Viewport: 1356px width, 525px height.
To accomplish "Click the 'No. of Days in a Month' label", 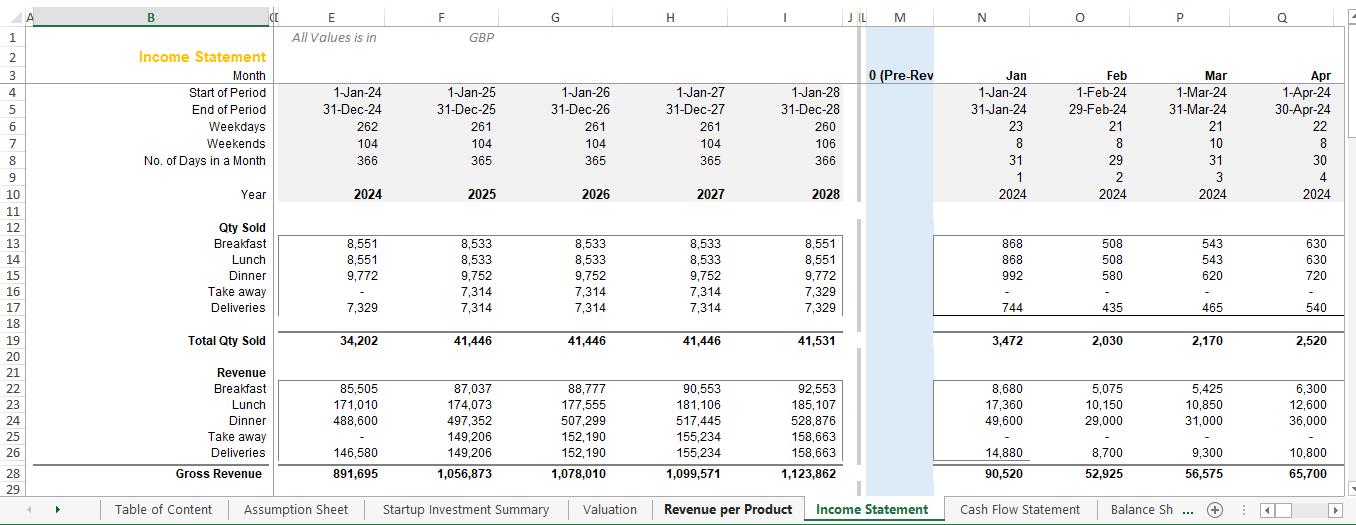I will [205, 161].
